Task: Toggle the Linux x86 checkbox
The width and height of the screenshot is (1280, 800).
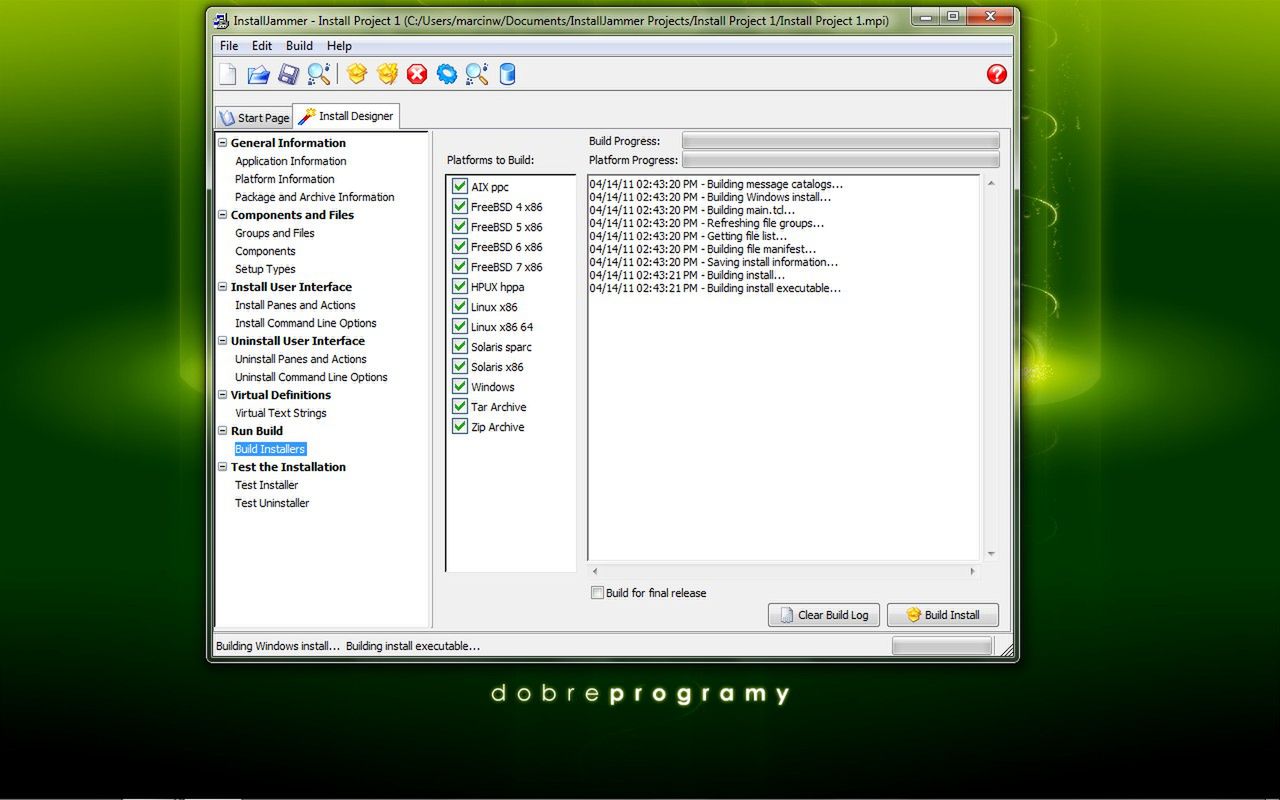Action: pyautogui.click(x=460, y=306)
